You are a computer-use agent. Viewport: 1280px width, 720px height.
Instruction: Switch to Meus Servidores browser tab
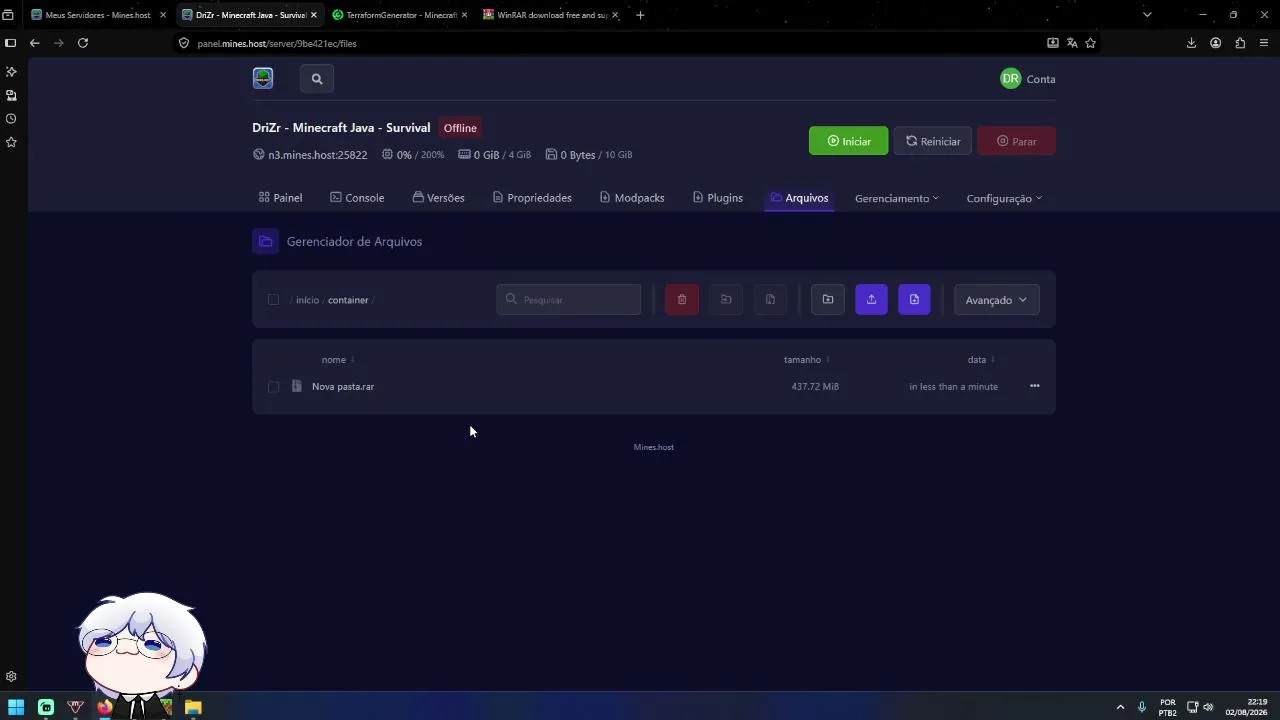coord(98,15)
